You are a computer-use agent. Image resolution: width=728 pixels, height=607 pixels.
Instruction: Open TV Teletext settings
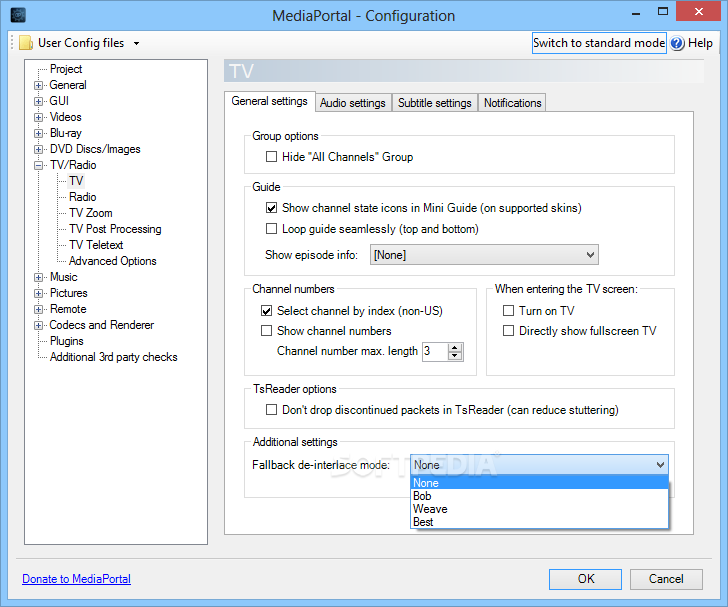[96, 245]
